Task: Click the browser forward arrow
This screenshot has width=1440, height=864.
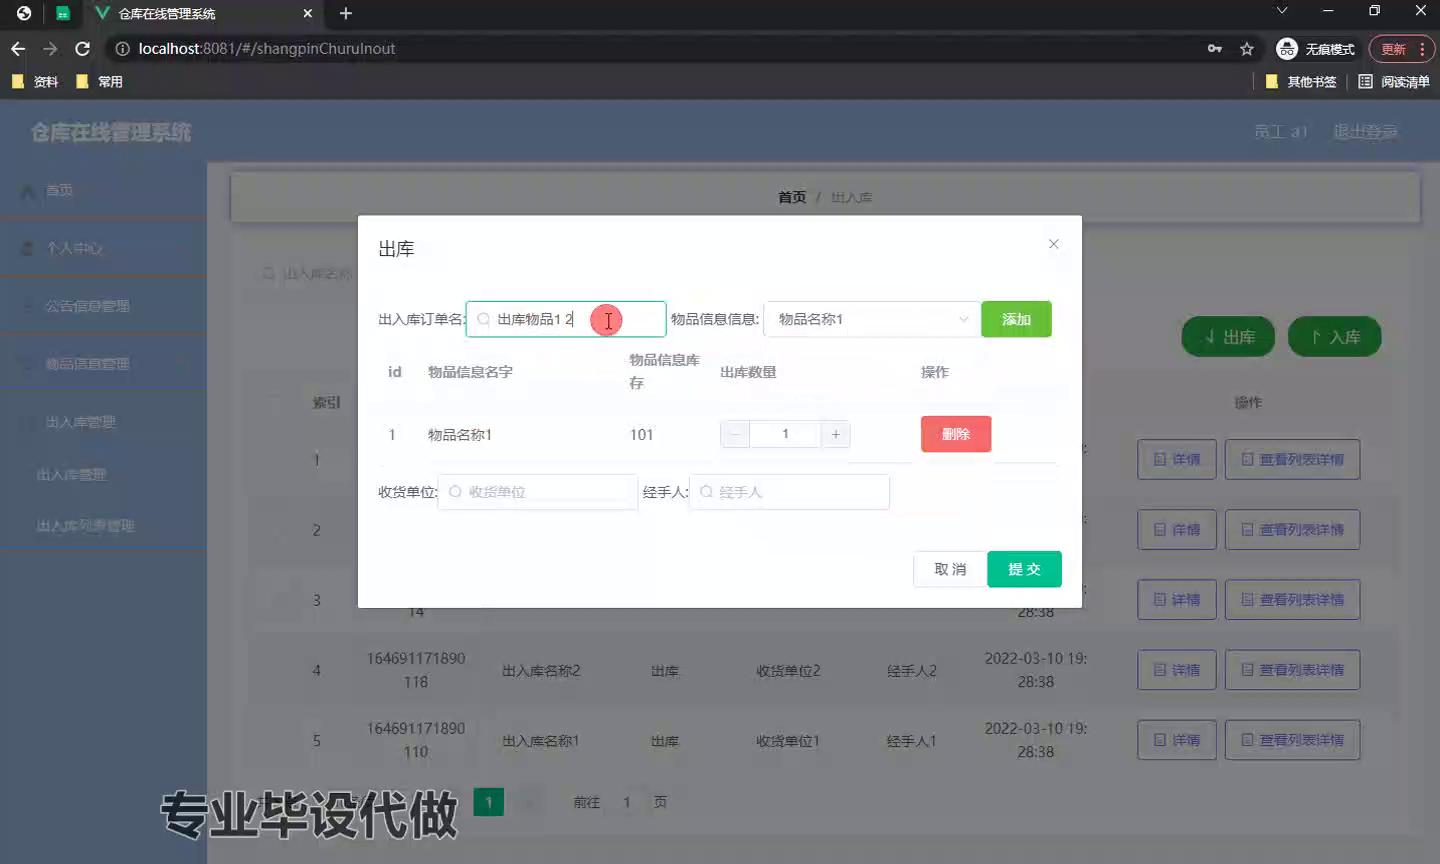Action: 50,48
